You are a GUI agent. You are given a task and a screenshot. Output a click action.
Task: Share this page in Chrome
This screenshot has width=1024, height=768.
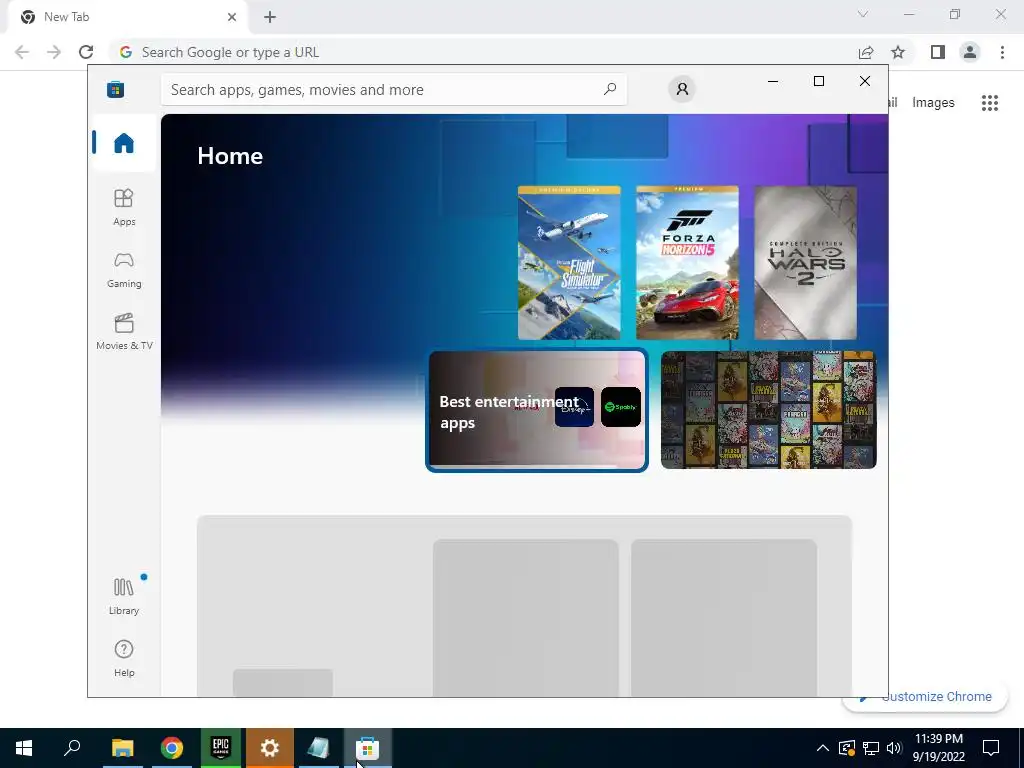click(x=866, y=52)
